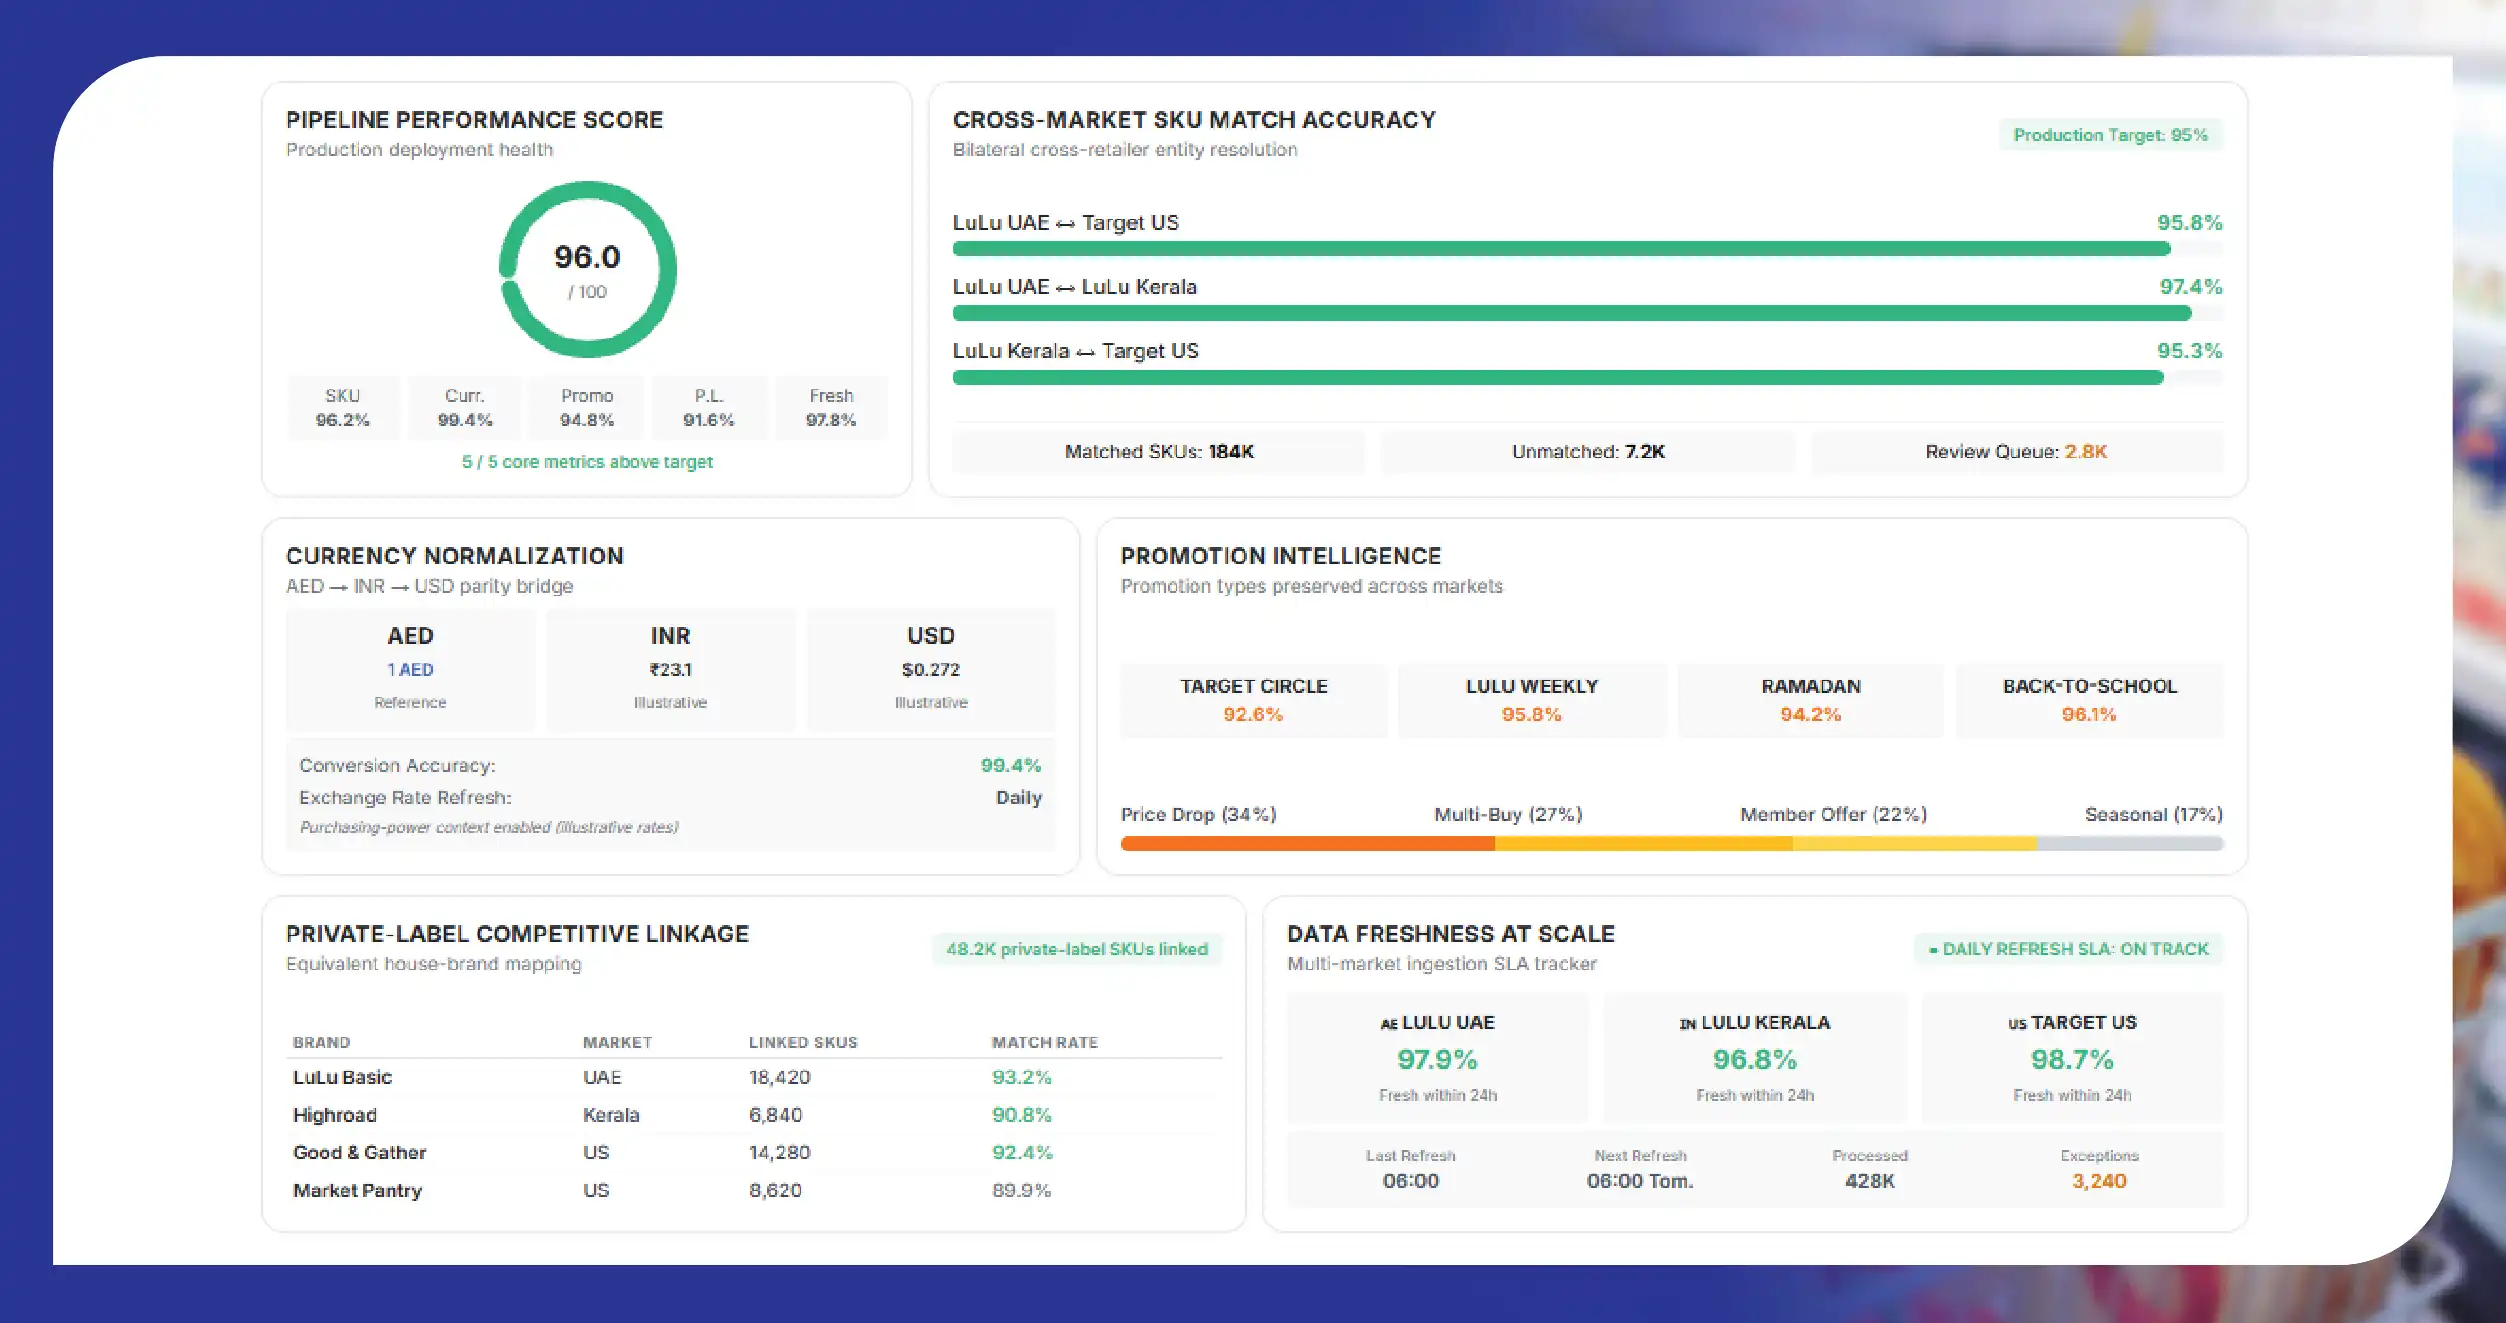Click the 'Multi-Buy (27%)' label
Image resolution: width=2506 pixels, height=1323 pixels.
click(x=1508, y=814)
